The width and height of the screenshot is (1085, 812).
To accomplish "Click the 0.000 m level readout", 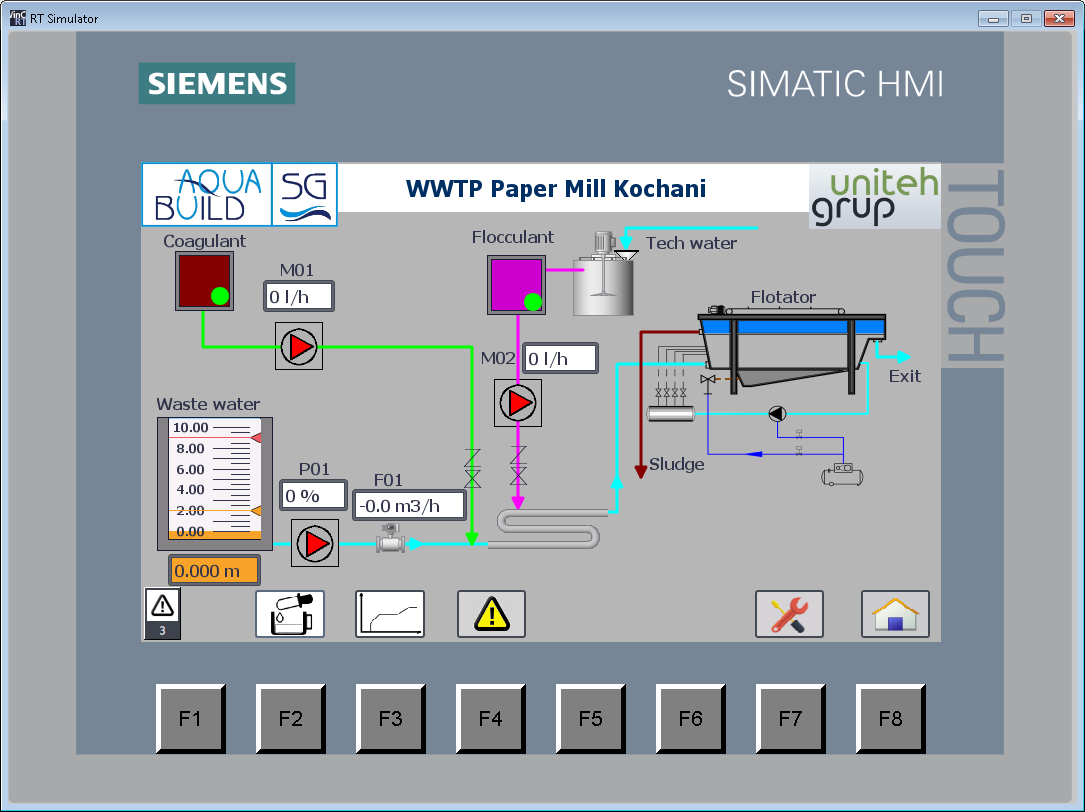I will (215, 570).
